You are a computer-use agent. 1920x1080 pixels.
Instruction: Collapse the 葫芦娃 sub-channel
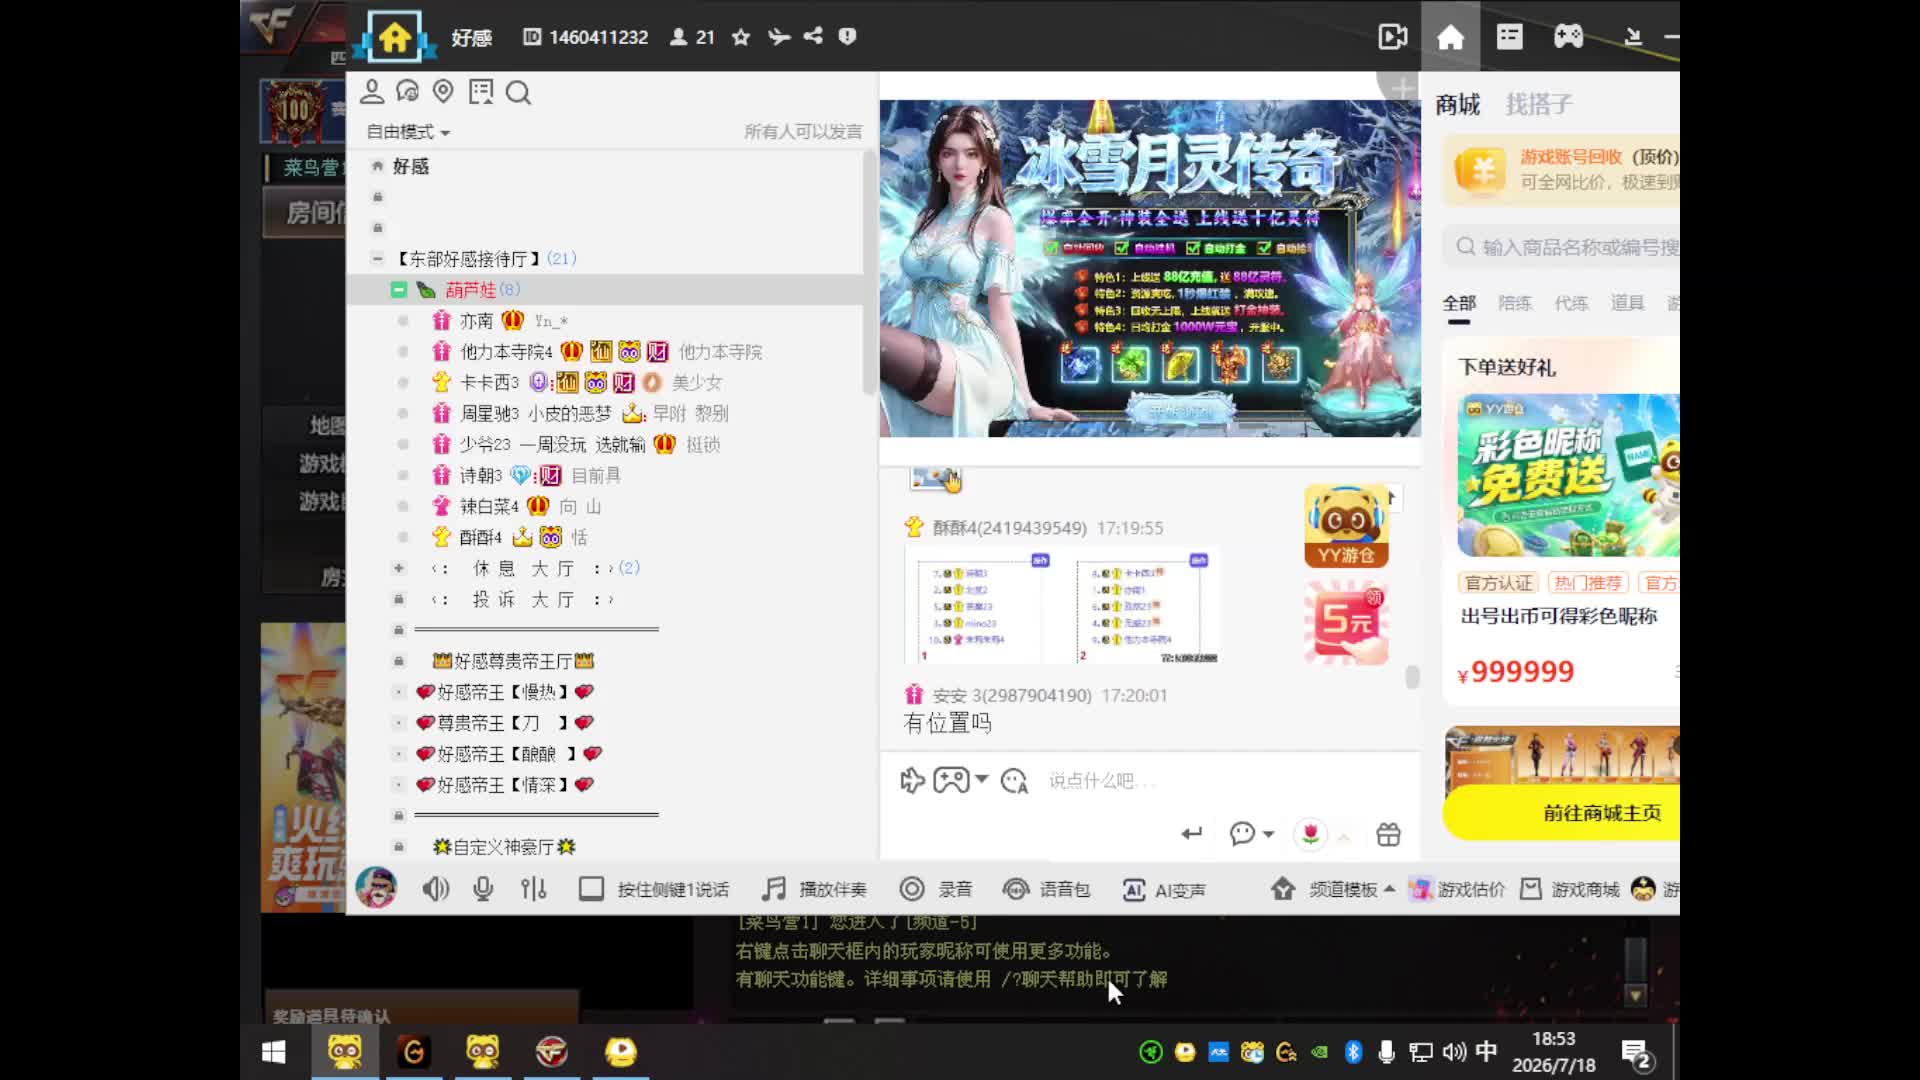[398, 290]
